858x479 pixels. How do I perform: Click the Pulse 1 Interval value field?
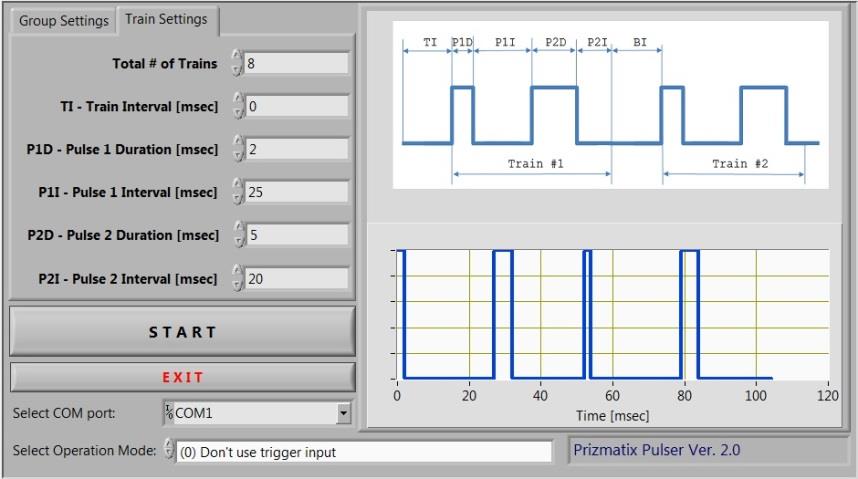[x=296, y=192]
